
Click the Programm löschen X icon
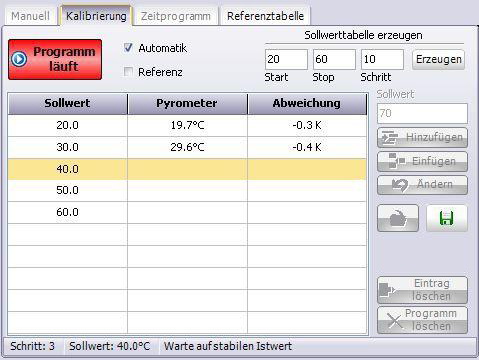tap(395, 321)
